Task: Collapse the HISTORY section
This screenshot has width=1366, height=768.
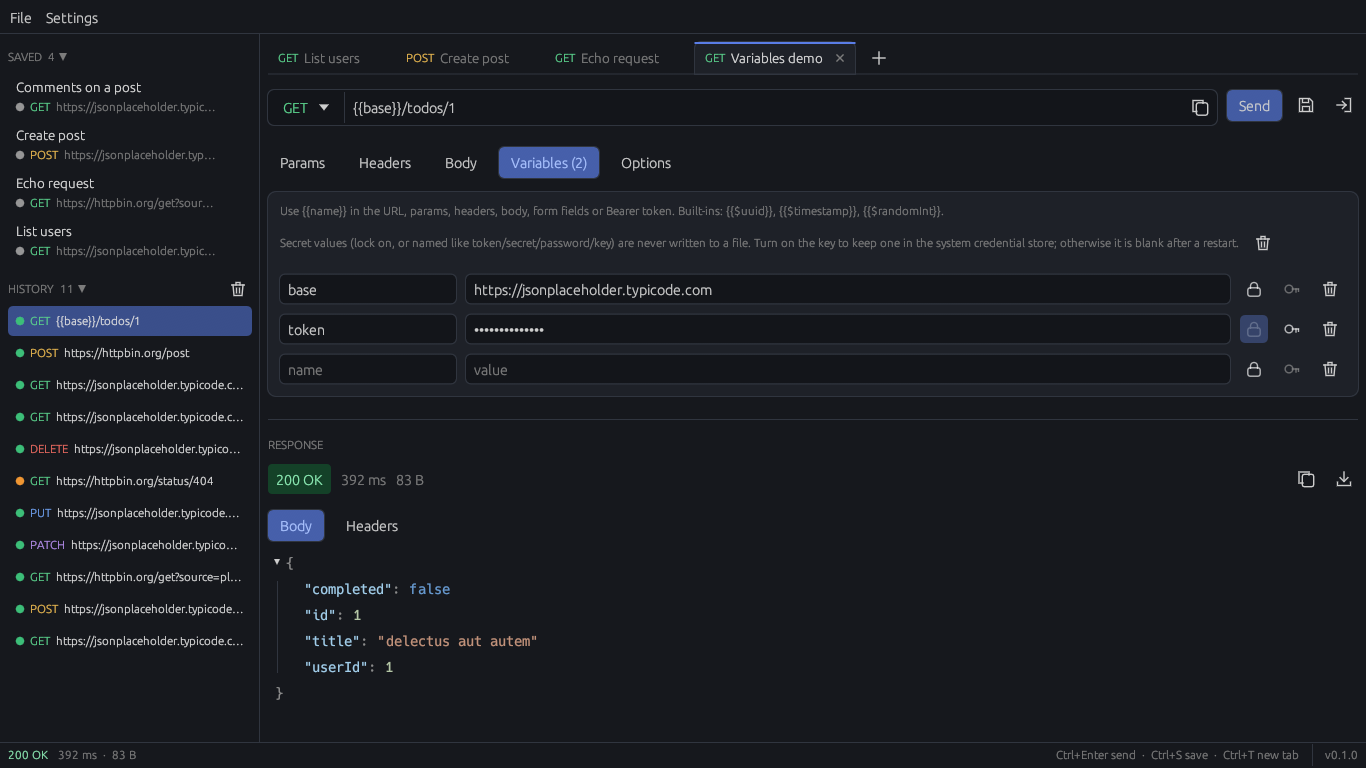Action: (47, 289)
